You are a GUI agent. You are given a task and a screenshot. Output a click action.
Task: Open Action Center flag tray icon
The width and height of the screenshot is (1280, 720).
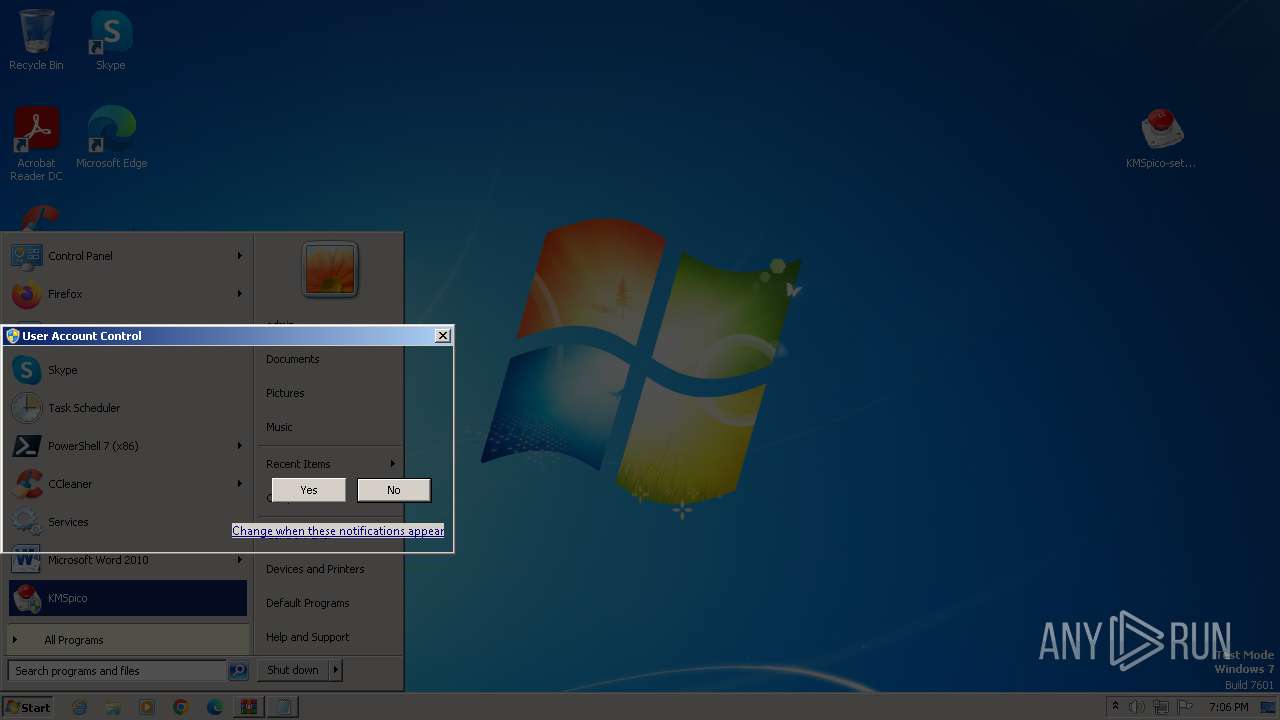pyautogui.click(x=1185, y=707)
